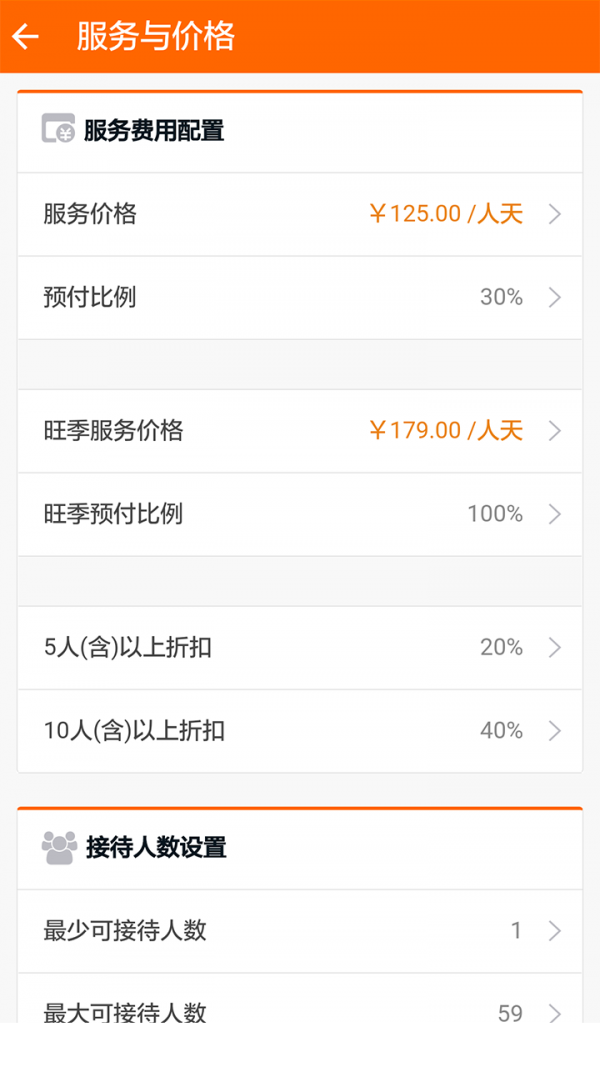The image size is (600, 1067).
Task: Open the 最少可接待人数 row label
Action: [125, 930]
